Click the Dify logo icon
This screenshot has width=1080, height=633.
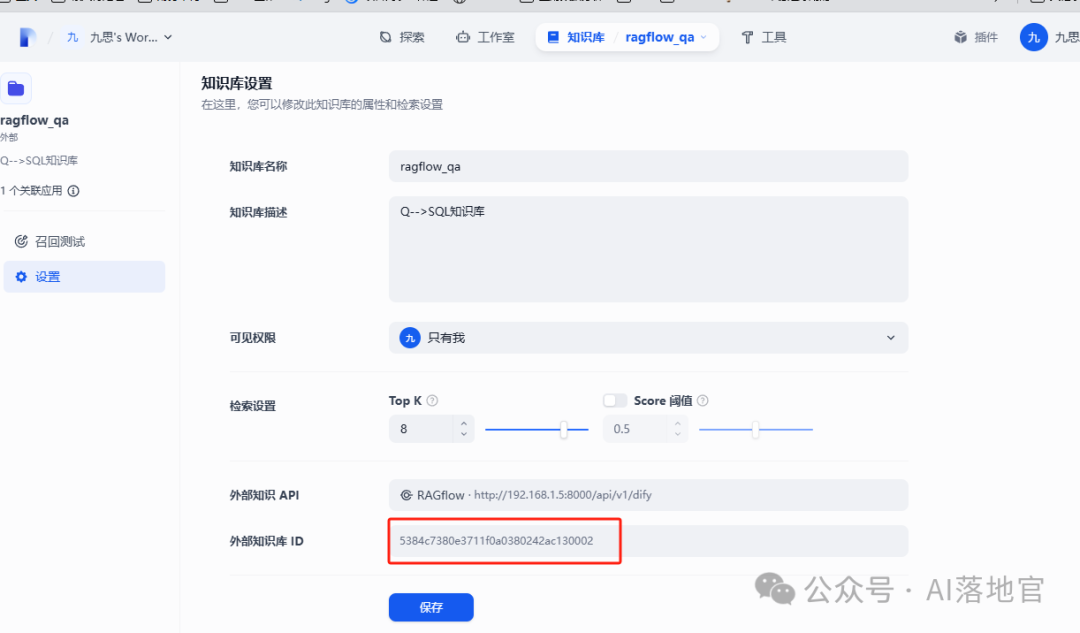[x=27, y=37]
